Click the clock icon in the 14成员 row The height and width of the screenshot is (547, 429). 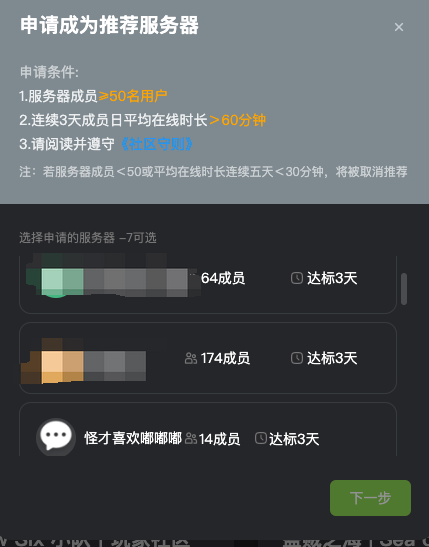[261, 438]
